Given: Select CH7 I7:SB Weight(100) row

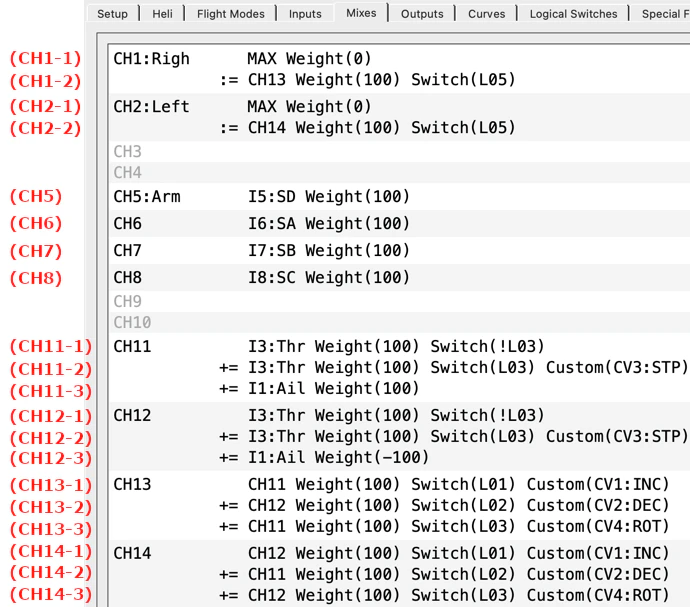Looking at the screenshot, I should [x=399, y=250].
